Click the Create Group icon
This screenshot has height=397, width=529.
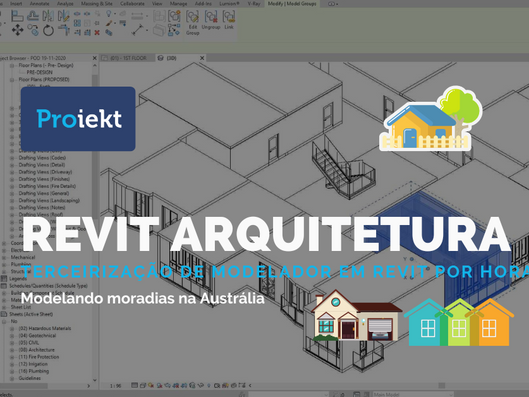coord(174,16)
